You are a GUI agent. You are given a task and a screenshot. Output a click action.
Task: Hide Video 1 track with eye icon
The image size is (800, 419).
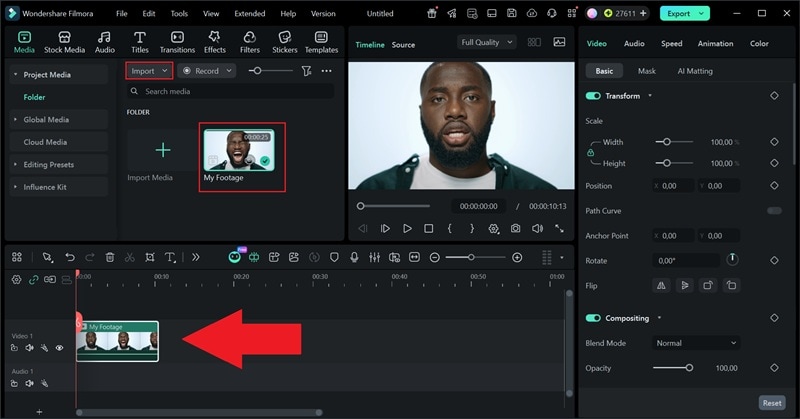[59, 348]
